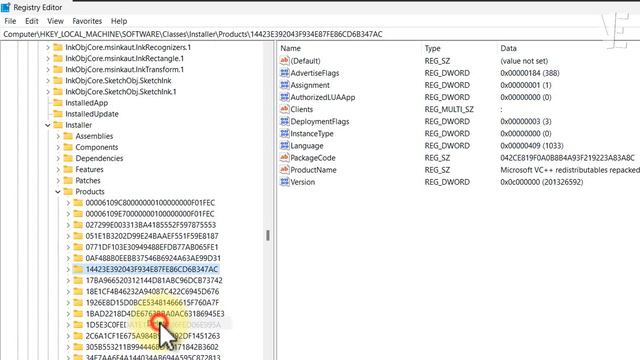Expand the Features key
The width and height of the screenshot is (640, 360).
pyautogui.click(x=58, y=169)
